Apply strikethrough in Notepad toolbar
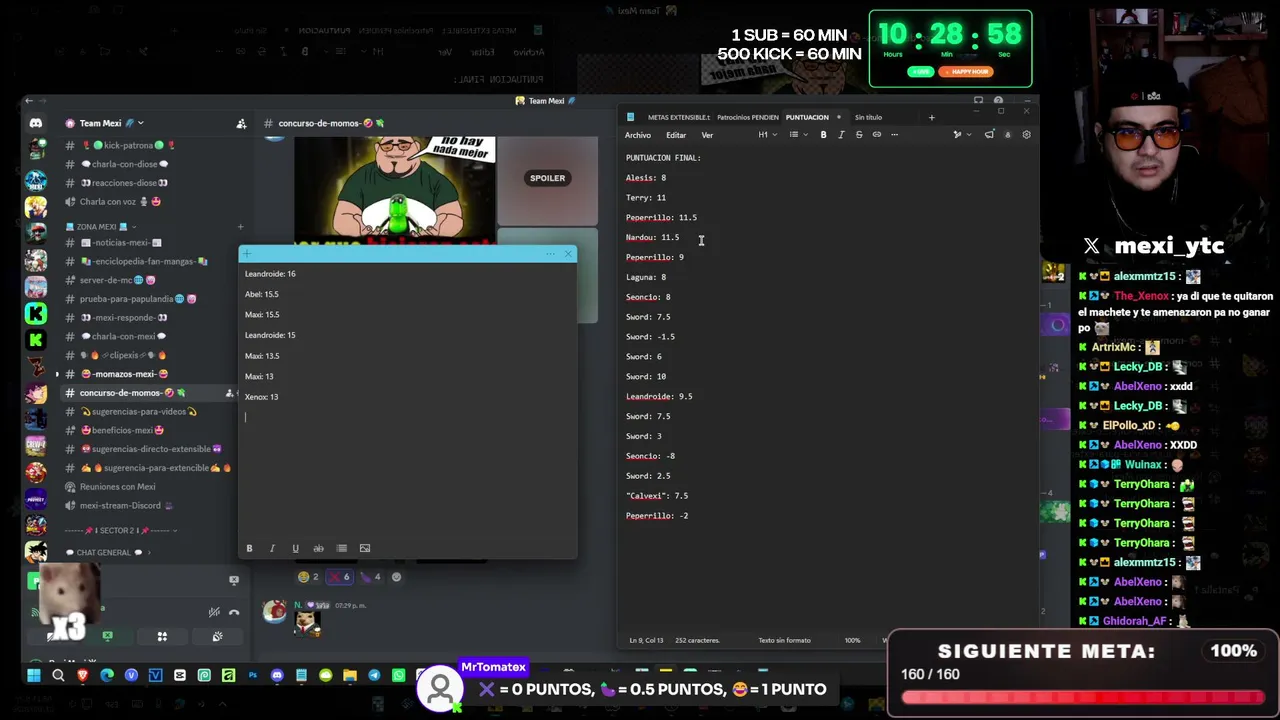The height and width of the screenshot is (720, 1280). 859,135
